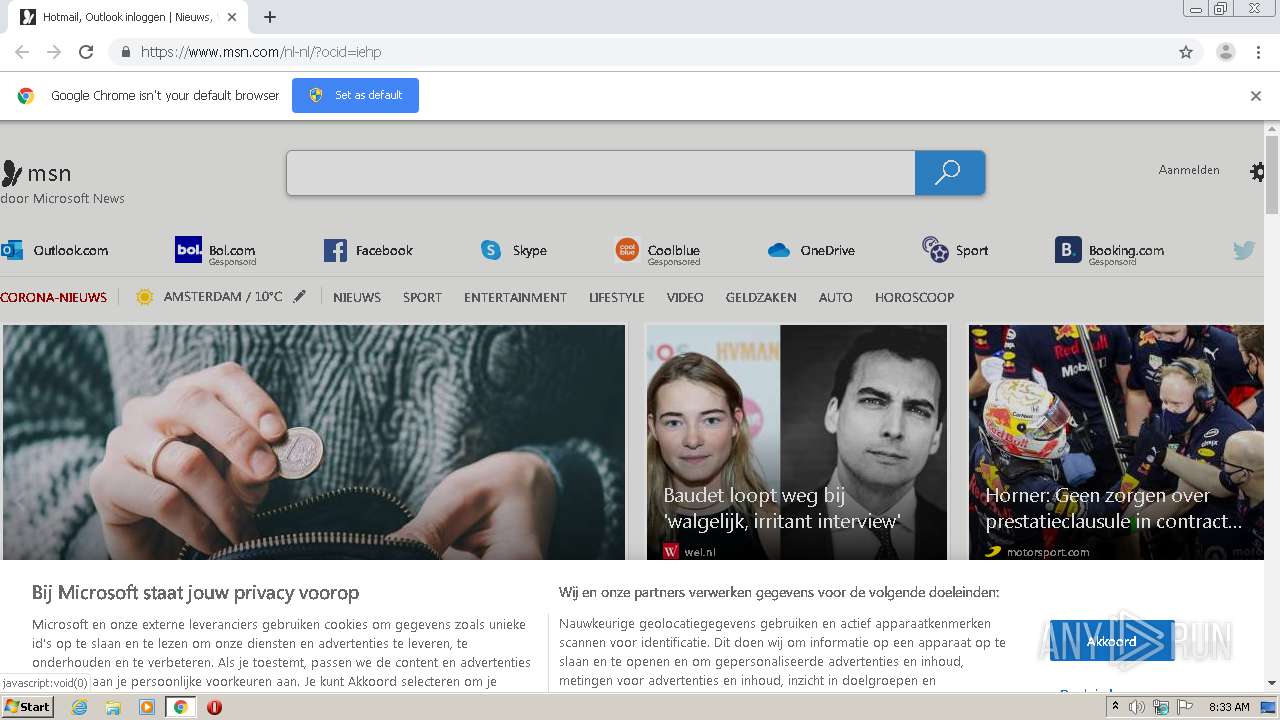1280x720 pixels.
Task: Accept cookies with Akkoord button
Action: pos(1111,641)
